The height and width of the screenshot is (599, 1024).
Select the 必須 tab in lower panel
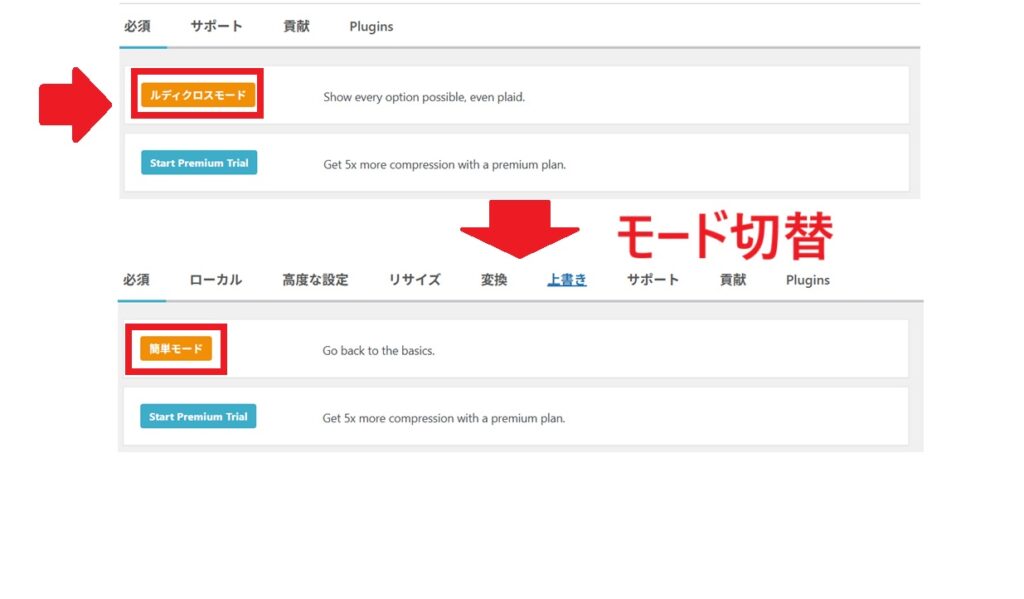(x=136, y=280)
